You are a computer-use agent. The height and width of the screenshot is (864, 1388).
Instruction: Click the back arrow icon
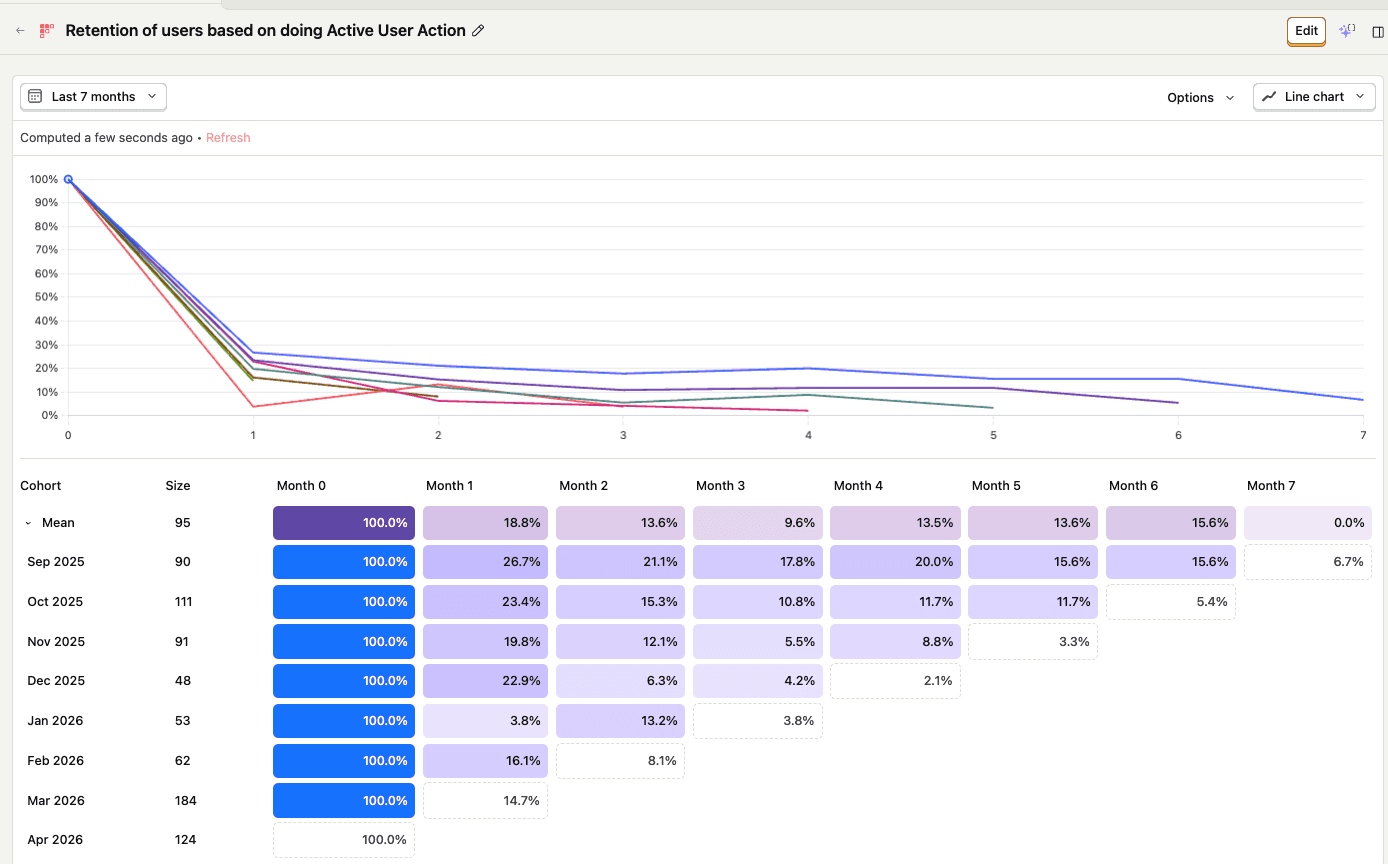coord(20,31)
